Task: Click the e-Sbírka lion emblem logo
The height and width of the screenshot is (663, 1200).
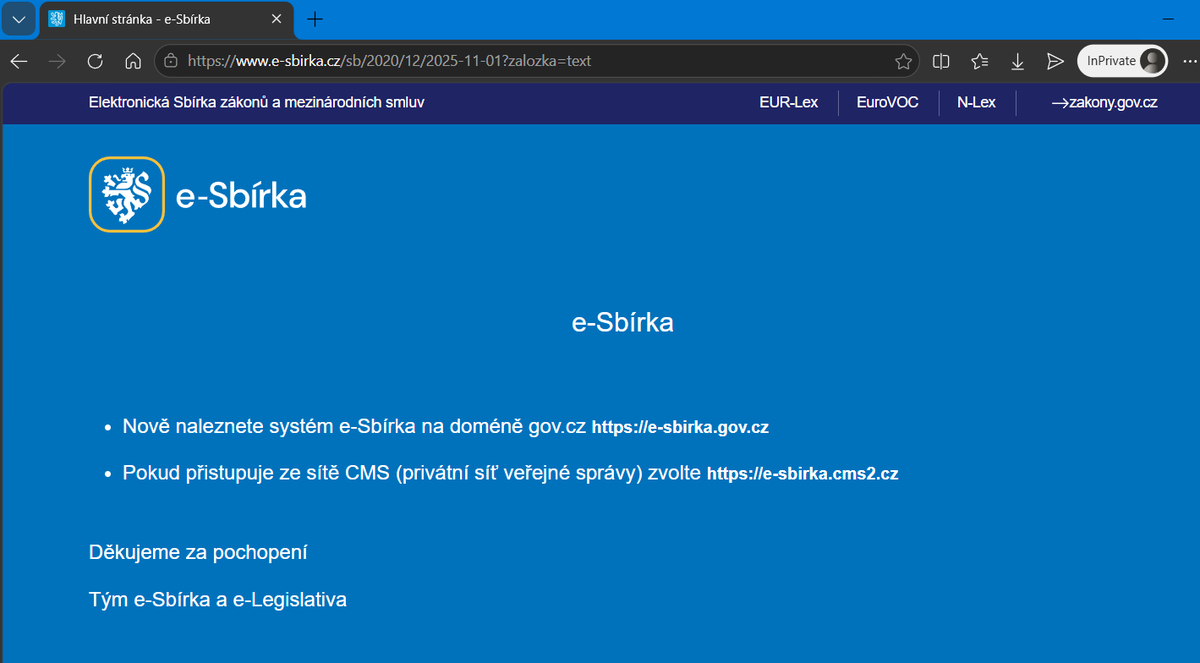Action: [126, 194]
